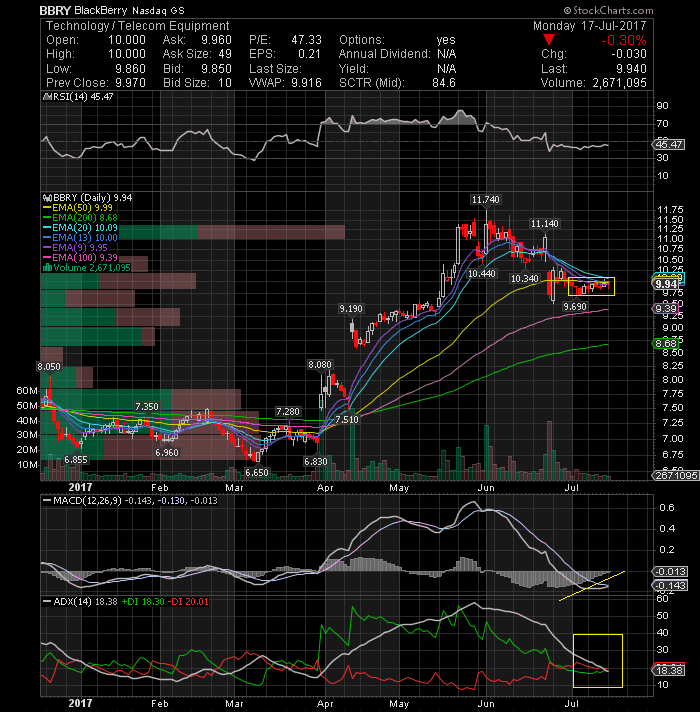Click the volume bars icon in legend

click(47, 268)
